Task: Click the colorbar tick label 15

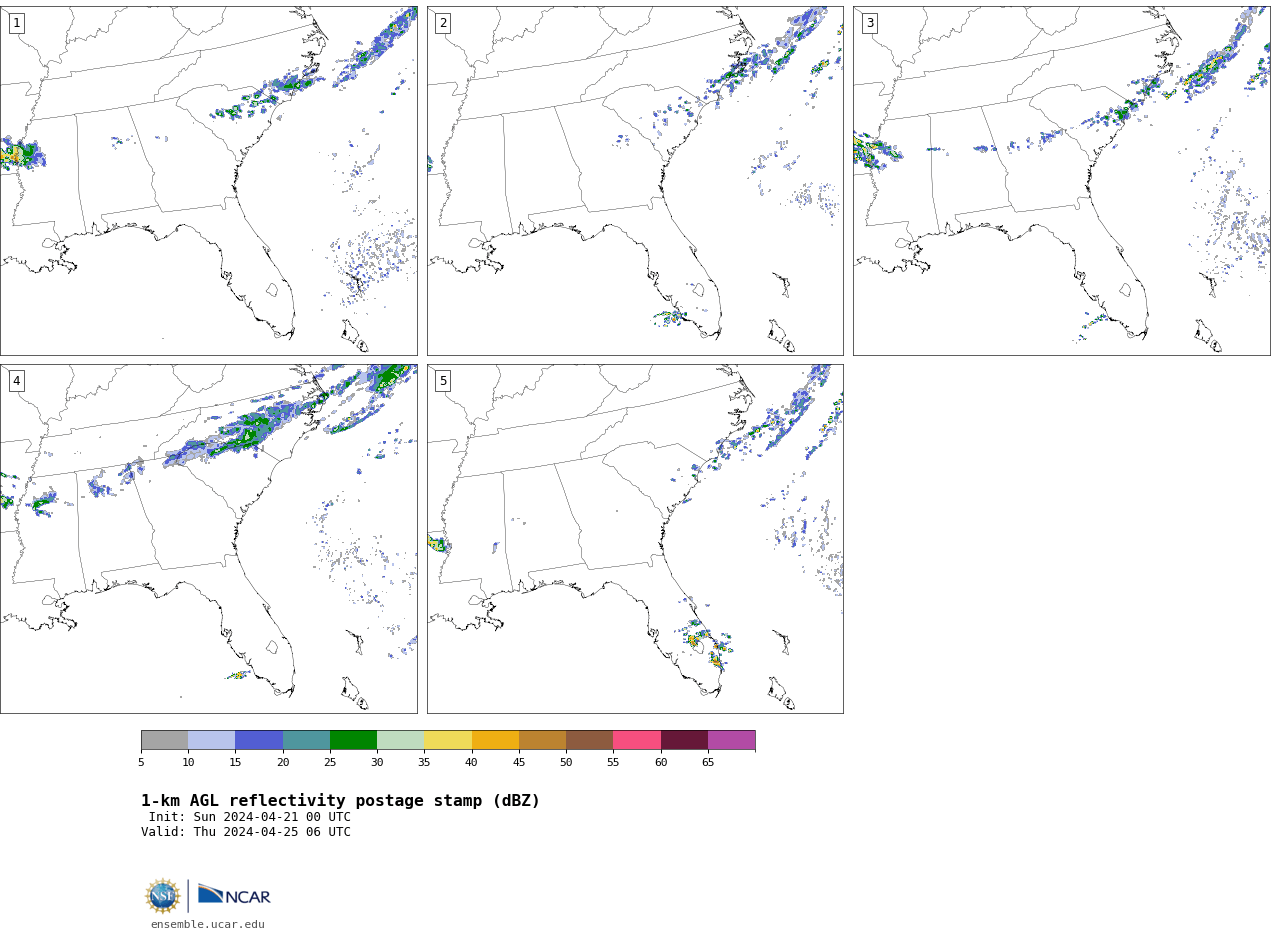Action: (235, 763)
